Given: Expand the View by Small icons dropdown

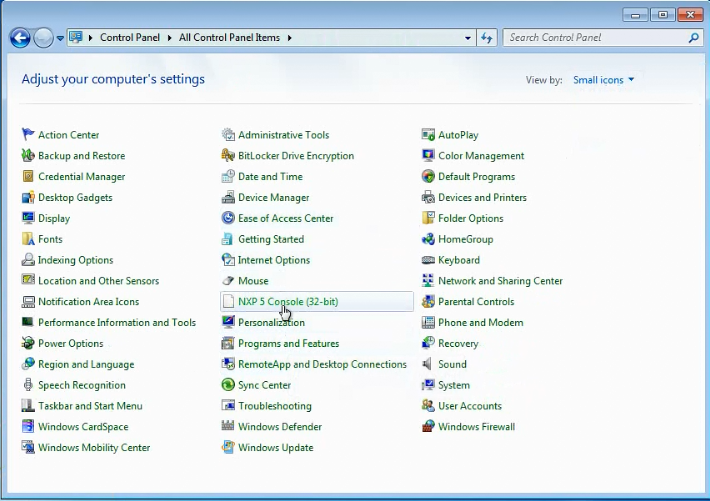Looking at the screenshot, I should coord(604,80).
